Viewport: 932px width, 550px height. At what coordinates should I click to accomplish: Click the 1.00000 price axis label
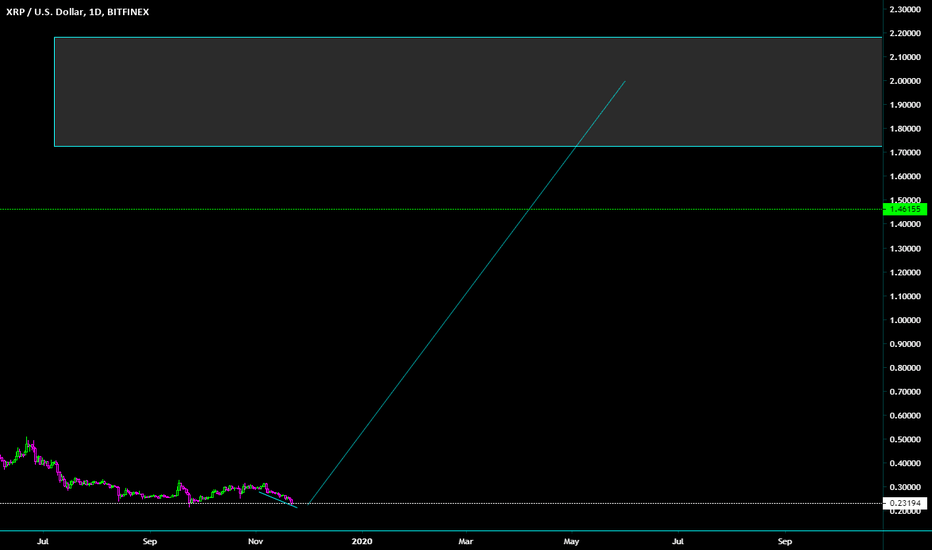tap(905, 320)
